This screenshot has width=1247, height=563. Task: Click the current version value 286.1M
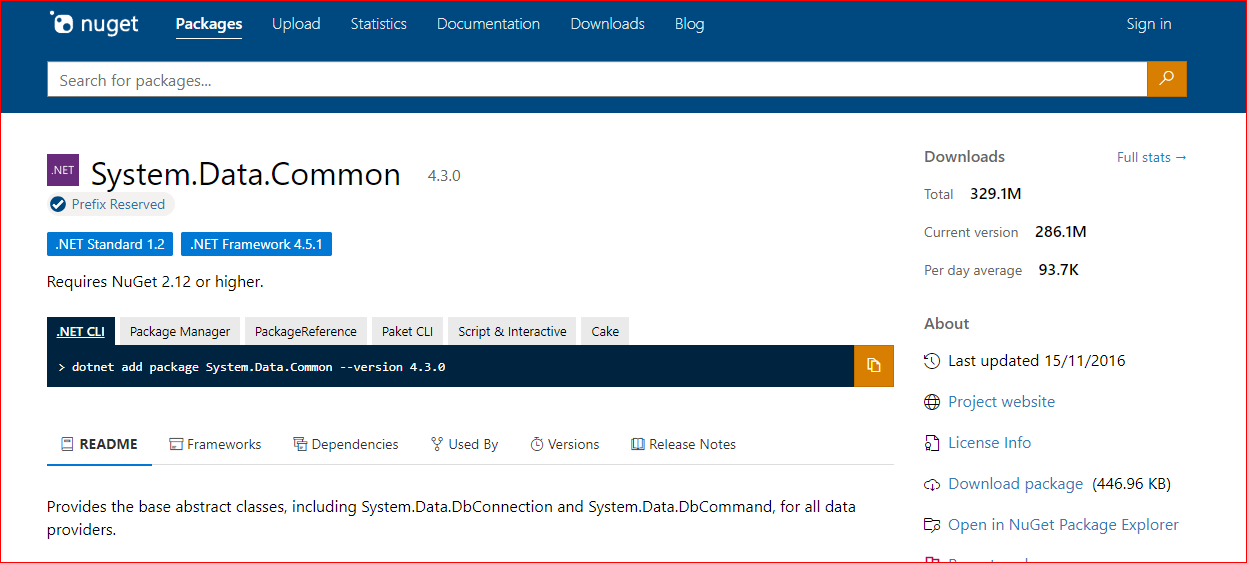[x=1060, y=232]
